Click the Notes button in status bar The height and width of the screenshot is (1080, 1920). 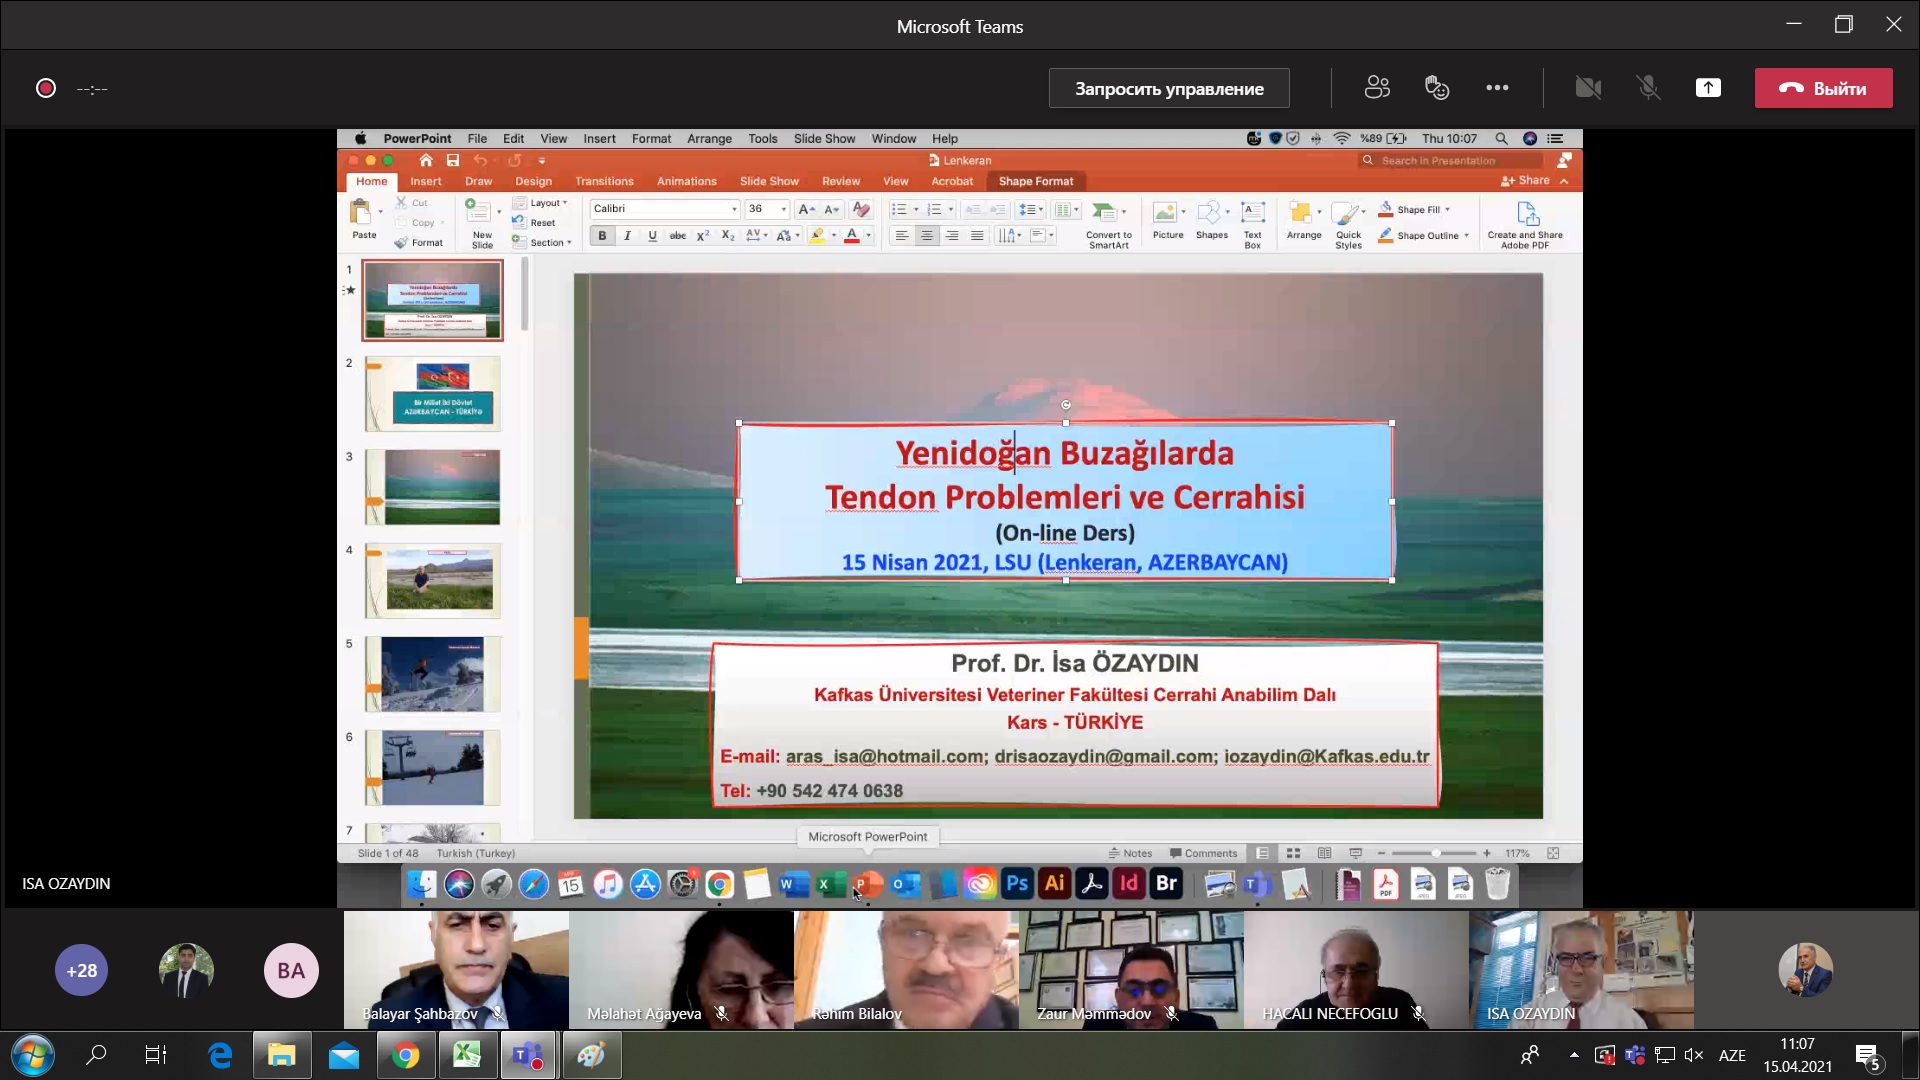coord(1130,853)
